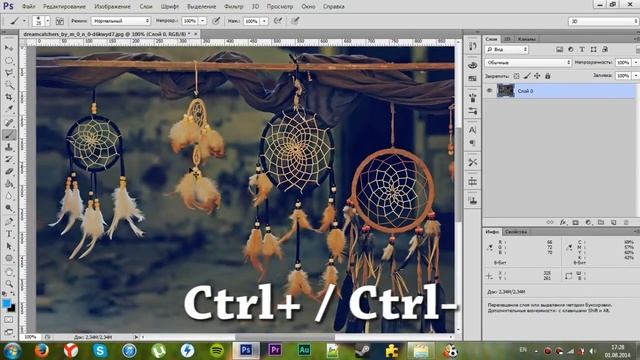Select the Move tool in the toolbox

coord(9,48)
